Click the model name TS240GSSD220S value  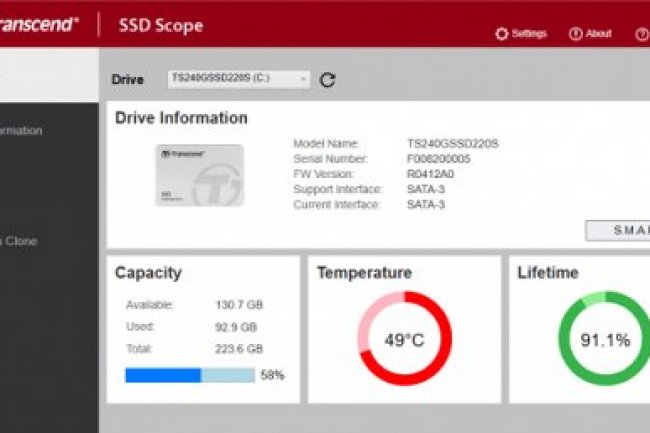tap(452, 144)
